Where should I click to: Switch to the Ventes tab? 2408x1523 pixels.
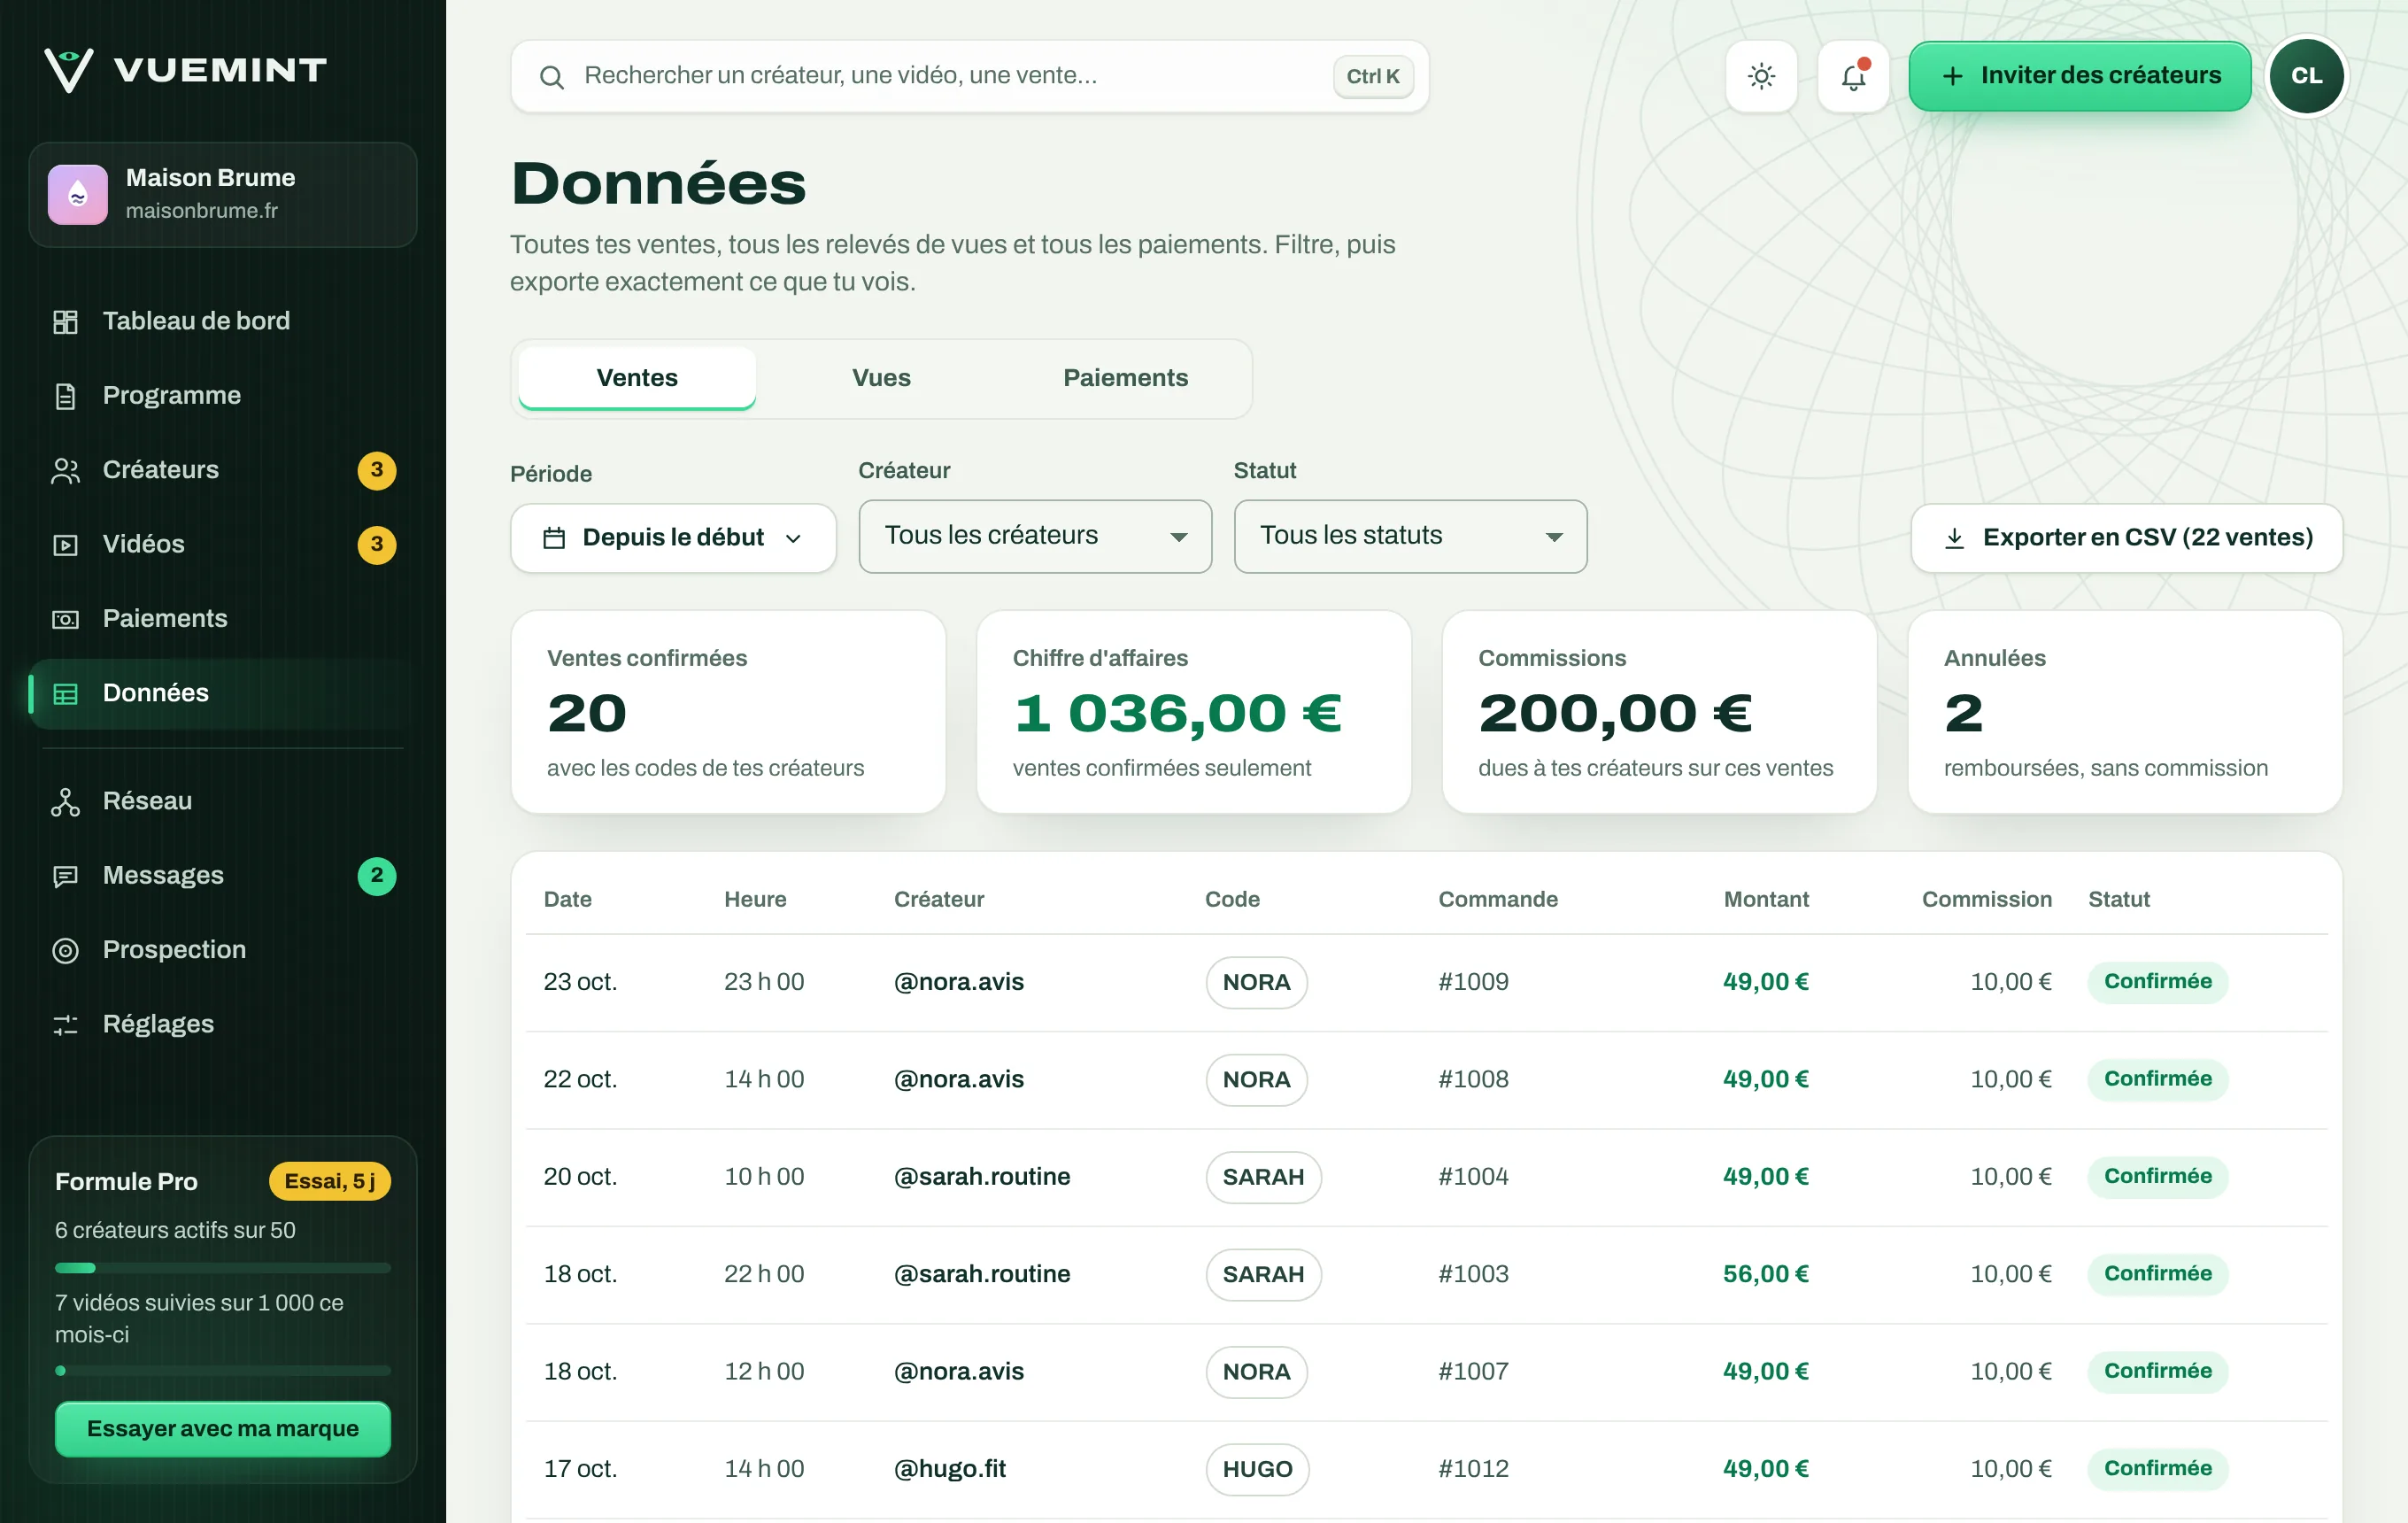tap(637, 378)
